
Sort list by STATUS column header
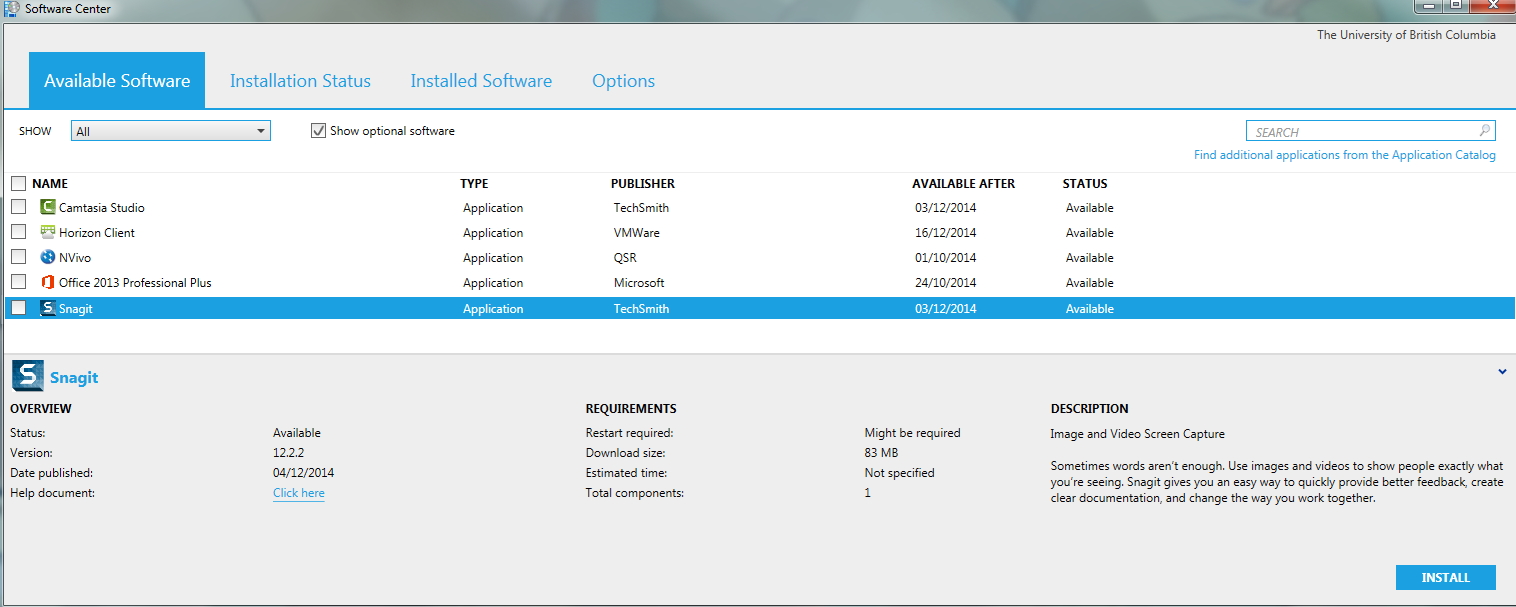(1085, 184)
